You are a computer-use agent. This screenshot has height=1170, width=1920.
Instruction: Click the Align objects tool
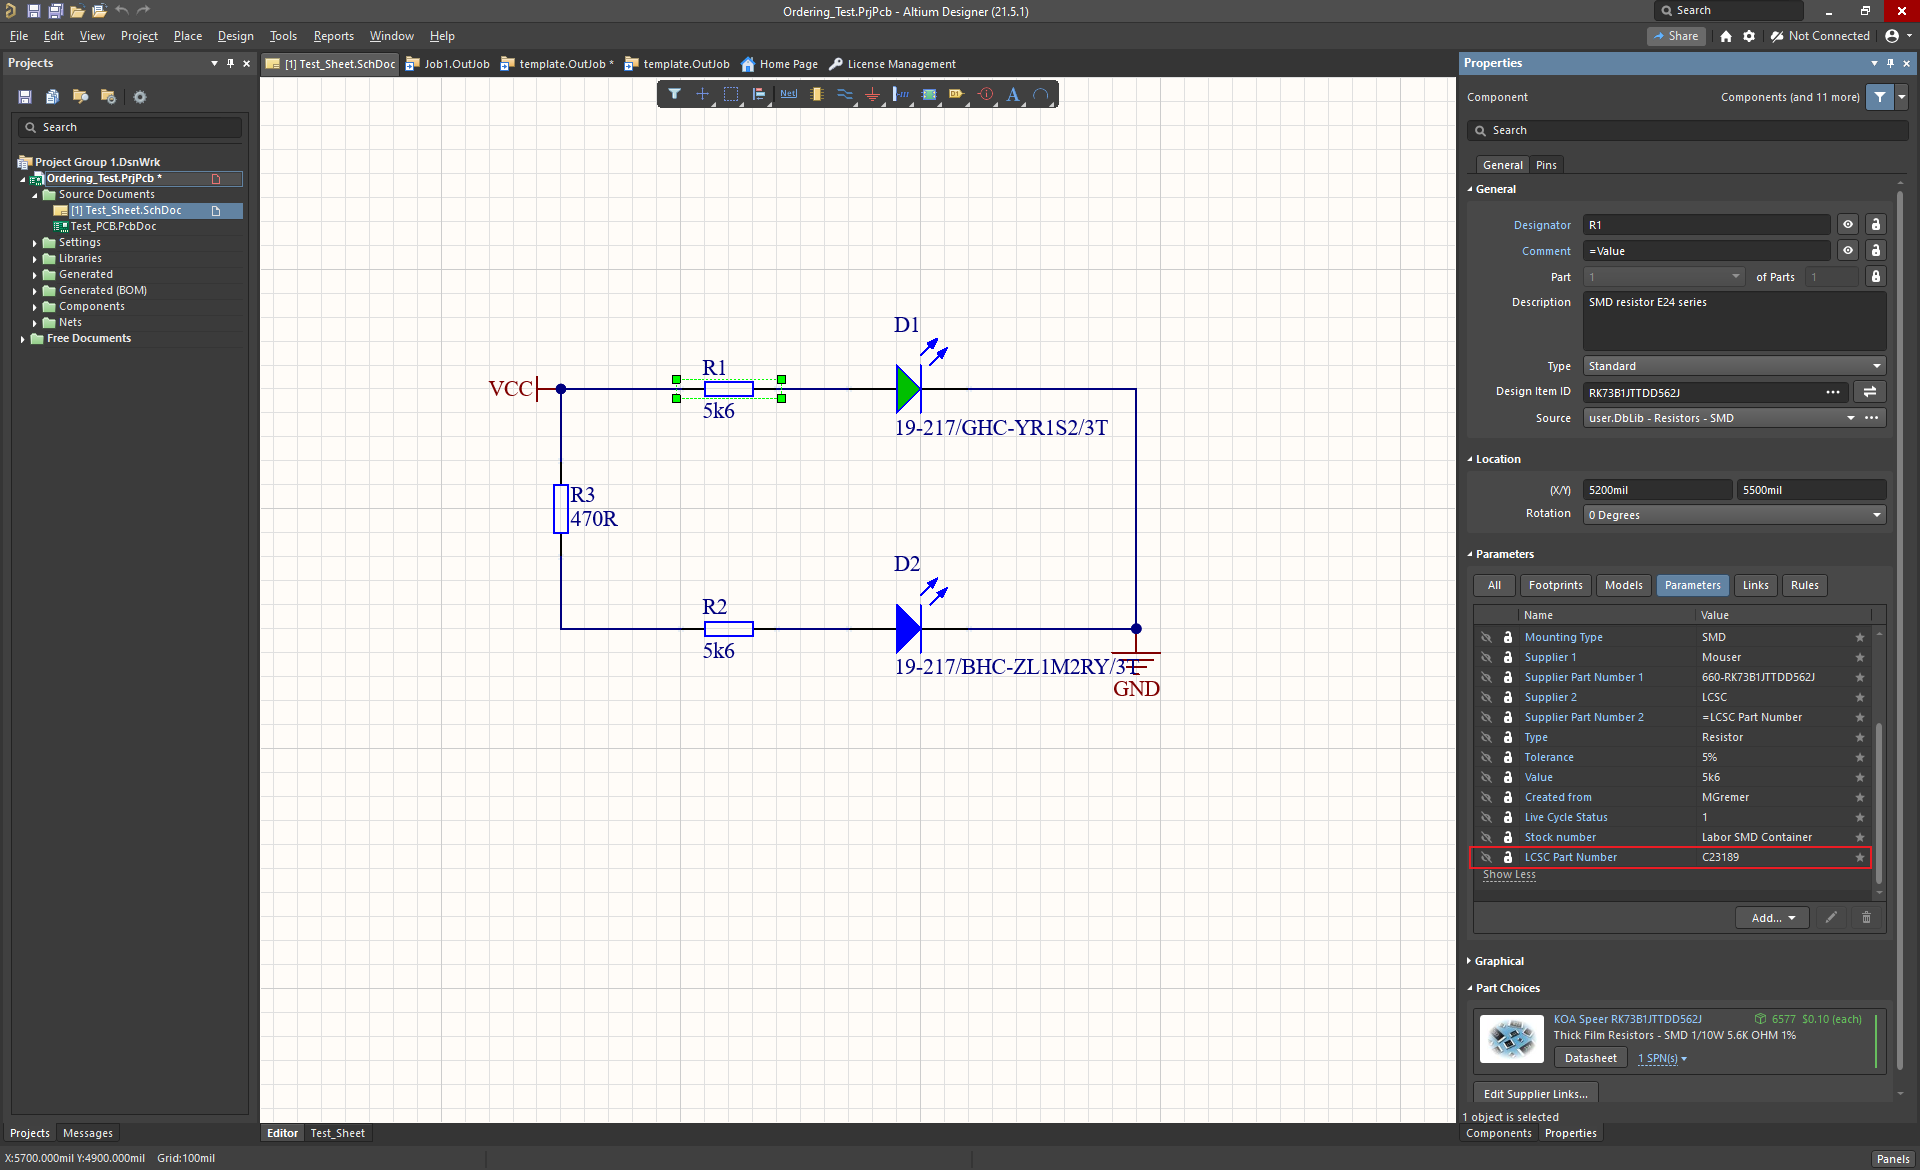pyautogui.click(x=759, y=94)
